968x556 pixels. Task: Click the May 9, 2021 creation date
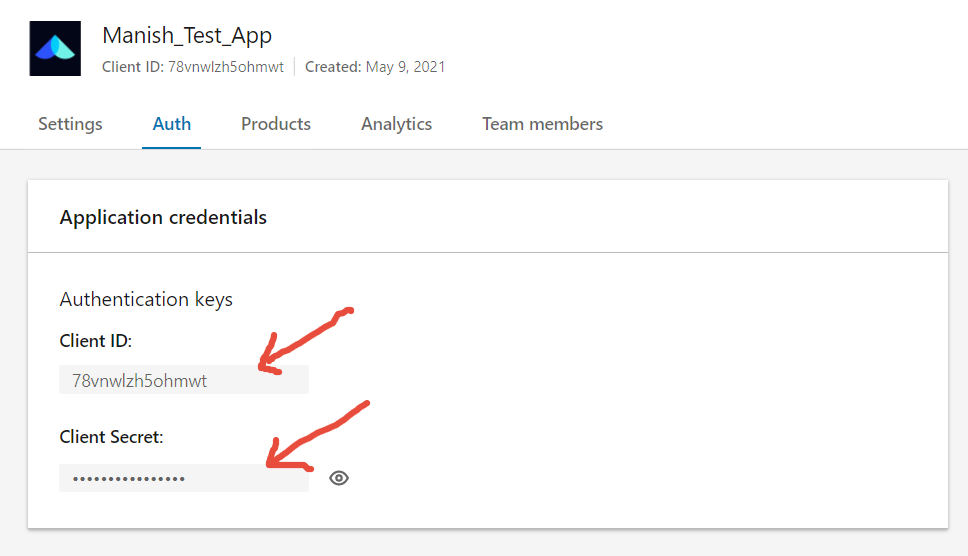tap(406, 67)
